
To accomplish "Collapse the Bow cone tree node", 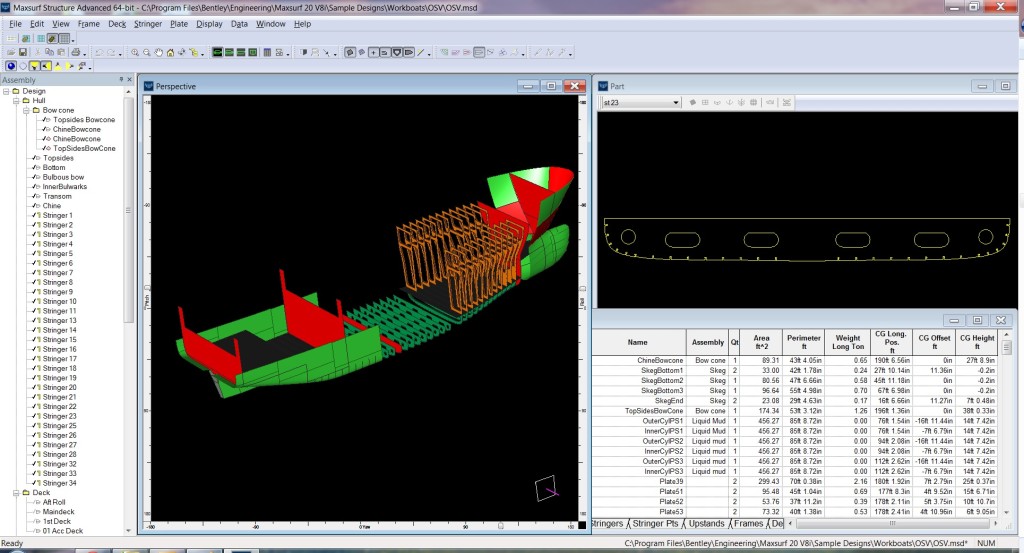I will tap(26, 110).
